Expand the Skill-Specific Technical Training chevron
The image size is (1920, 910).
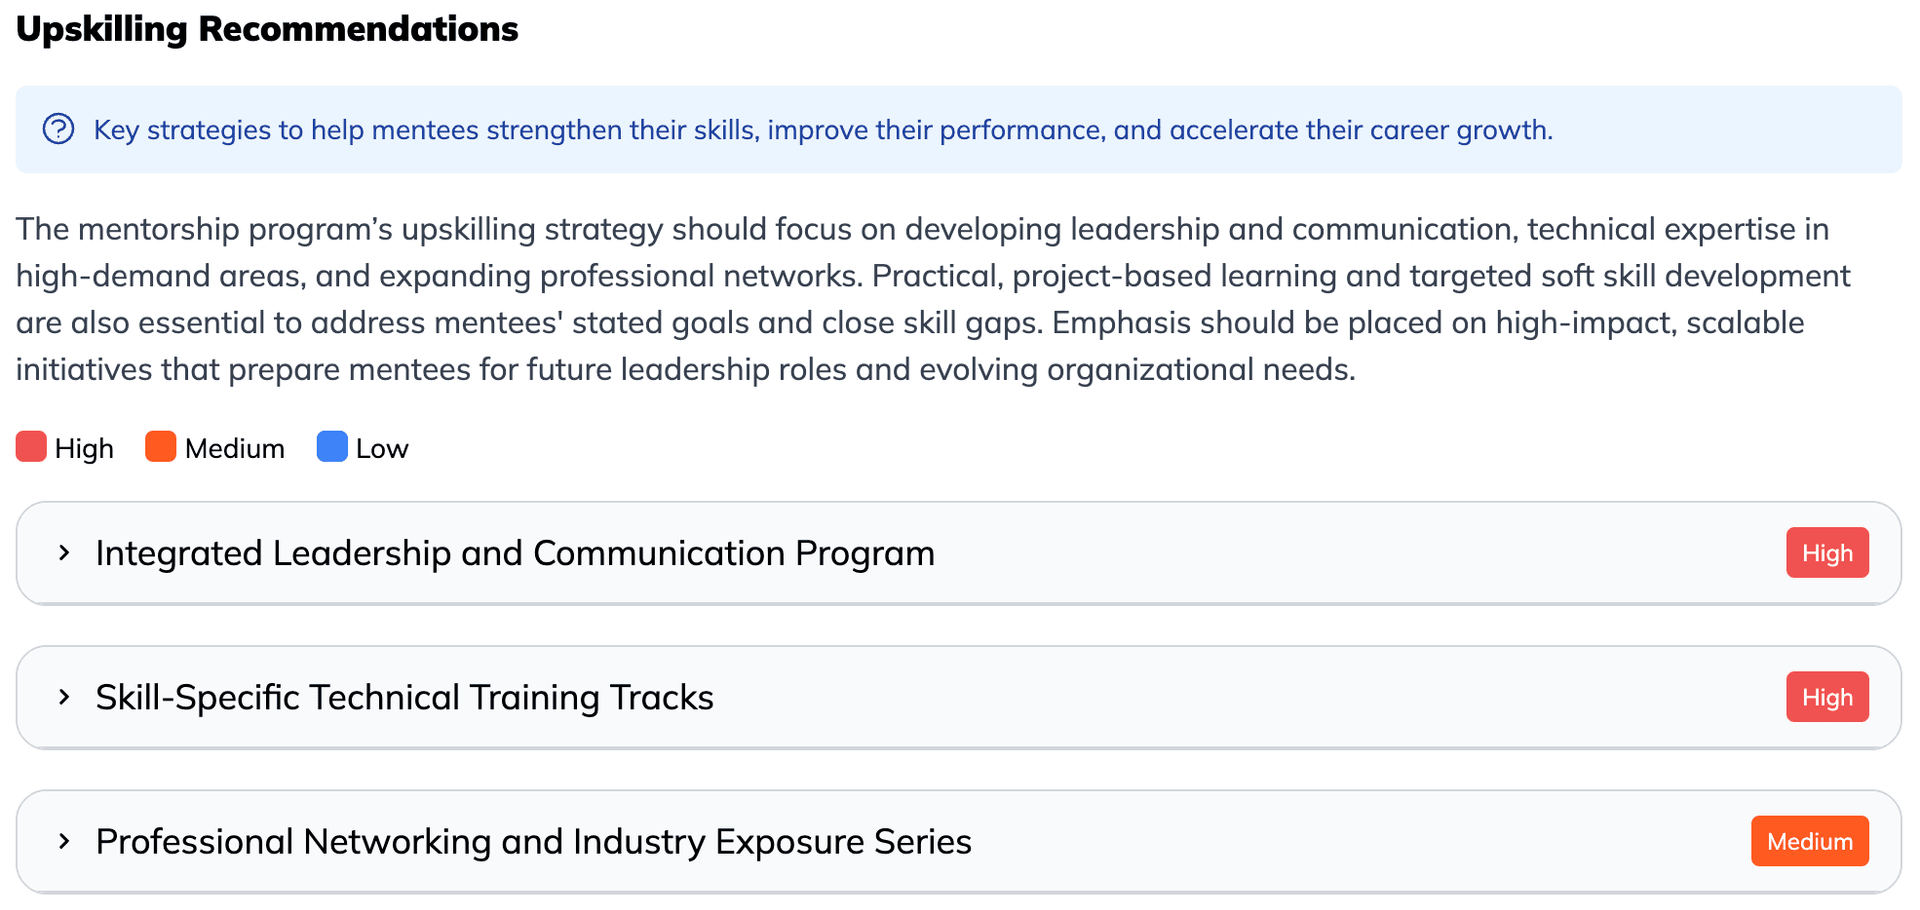[x=64, y=697]
